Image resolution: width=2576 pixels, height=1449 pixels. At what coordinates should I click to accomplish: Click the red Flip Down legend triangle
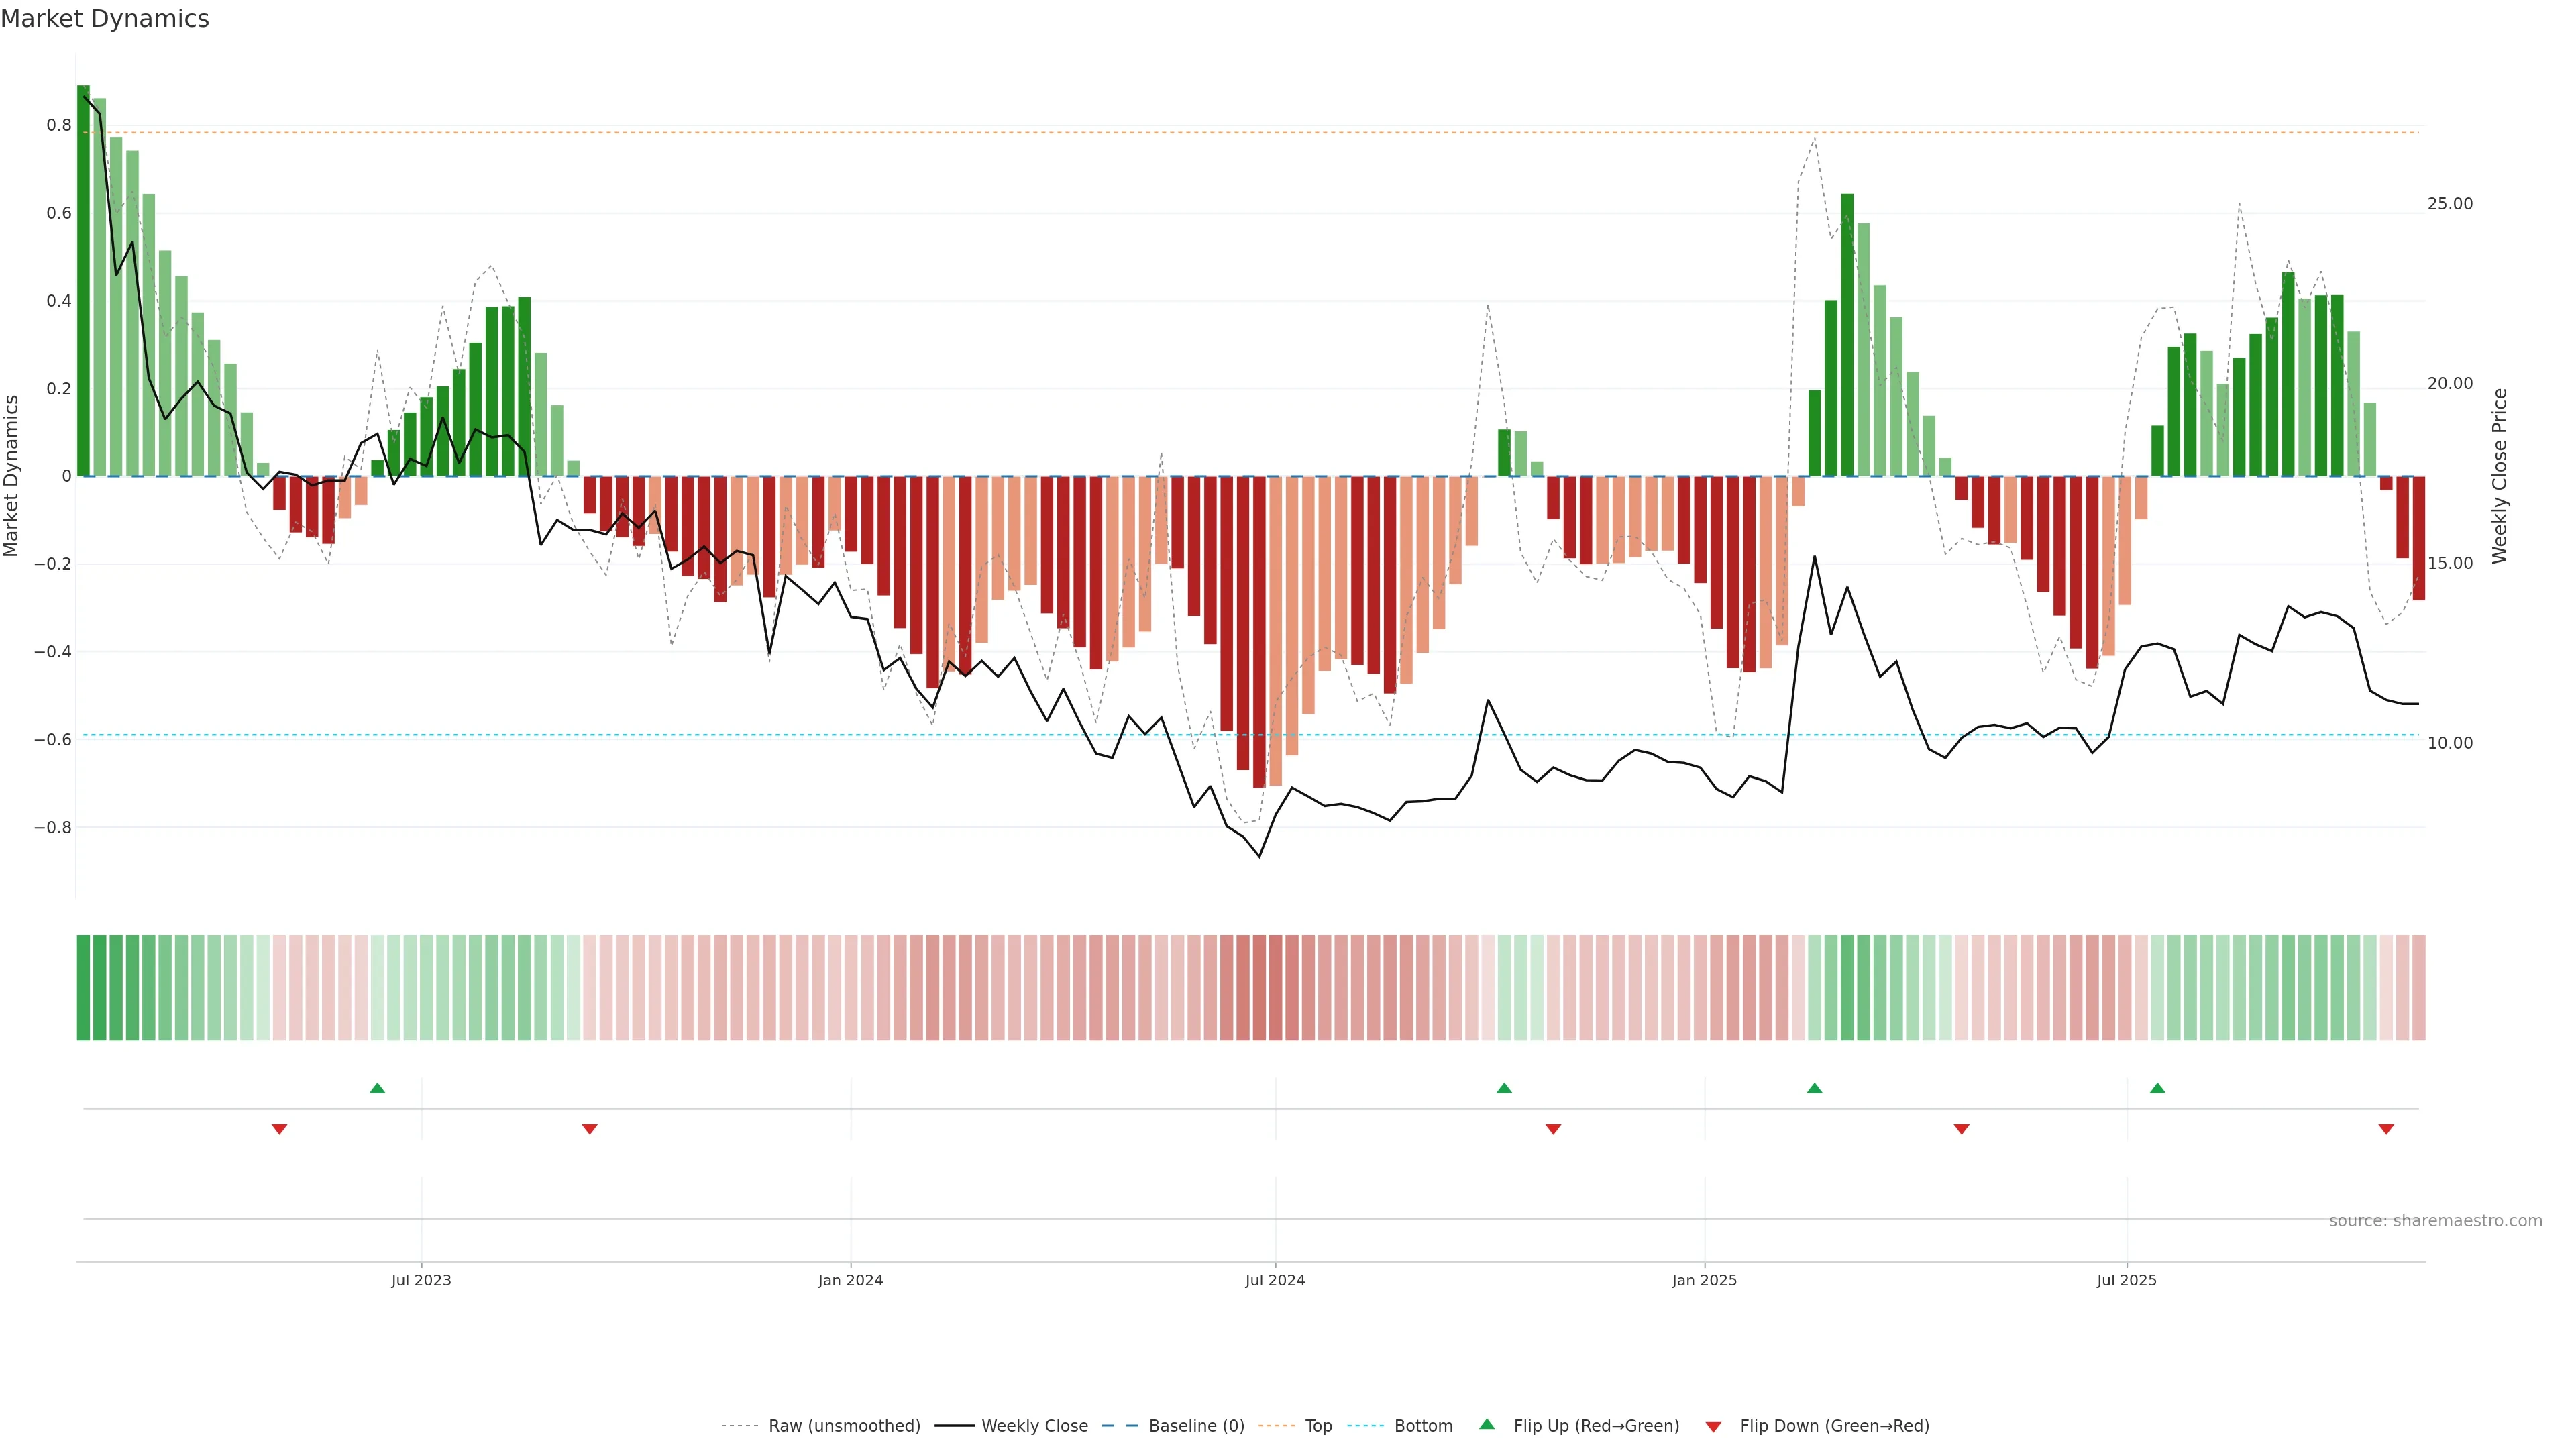pyautogui.click(x=1713, y=1426)
